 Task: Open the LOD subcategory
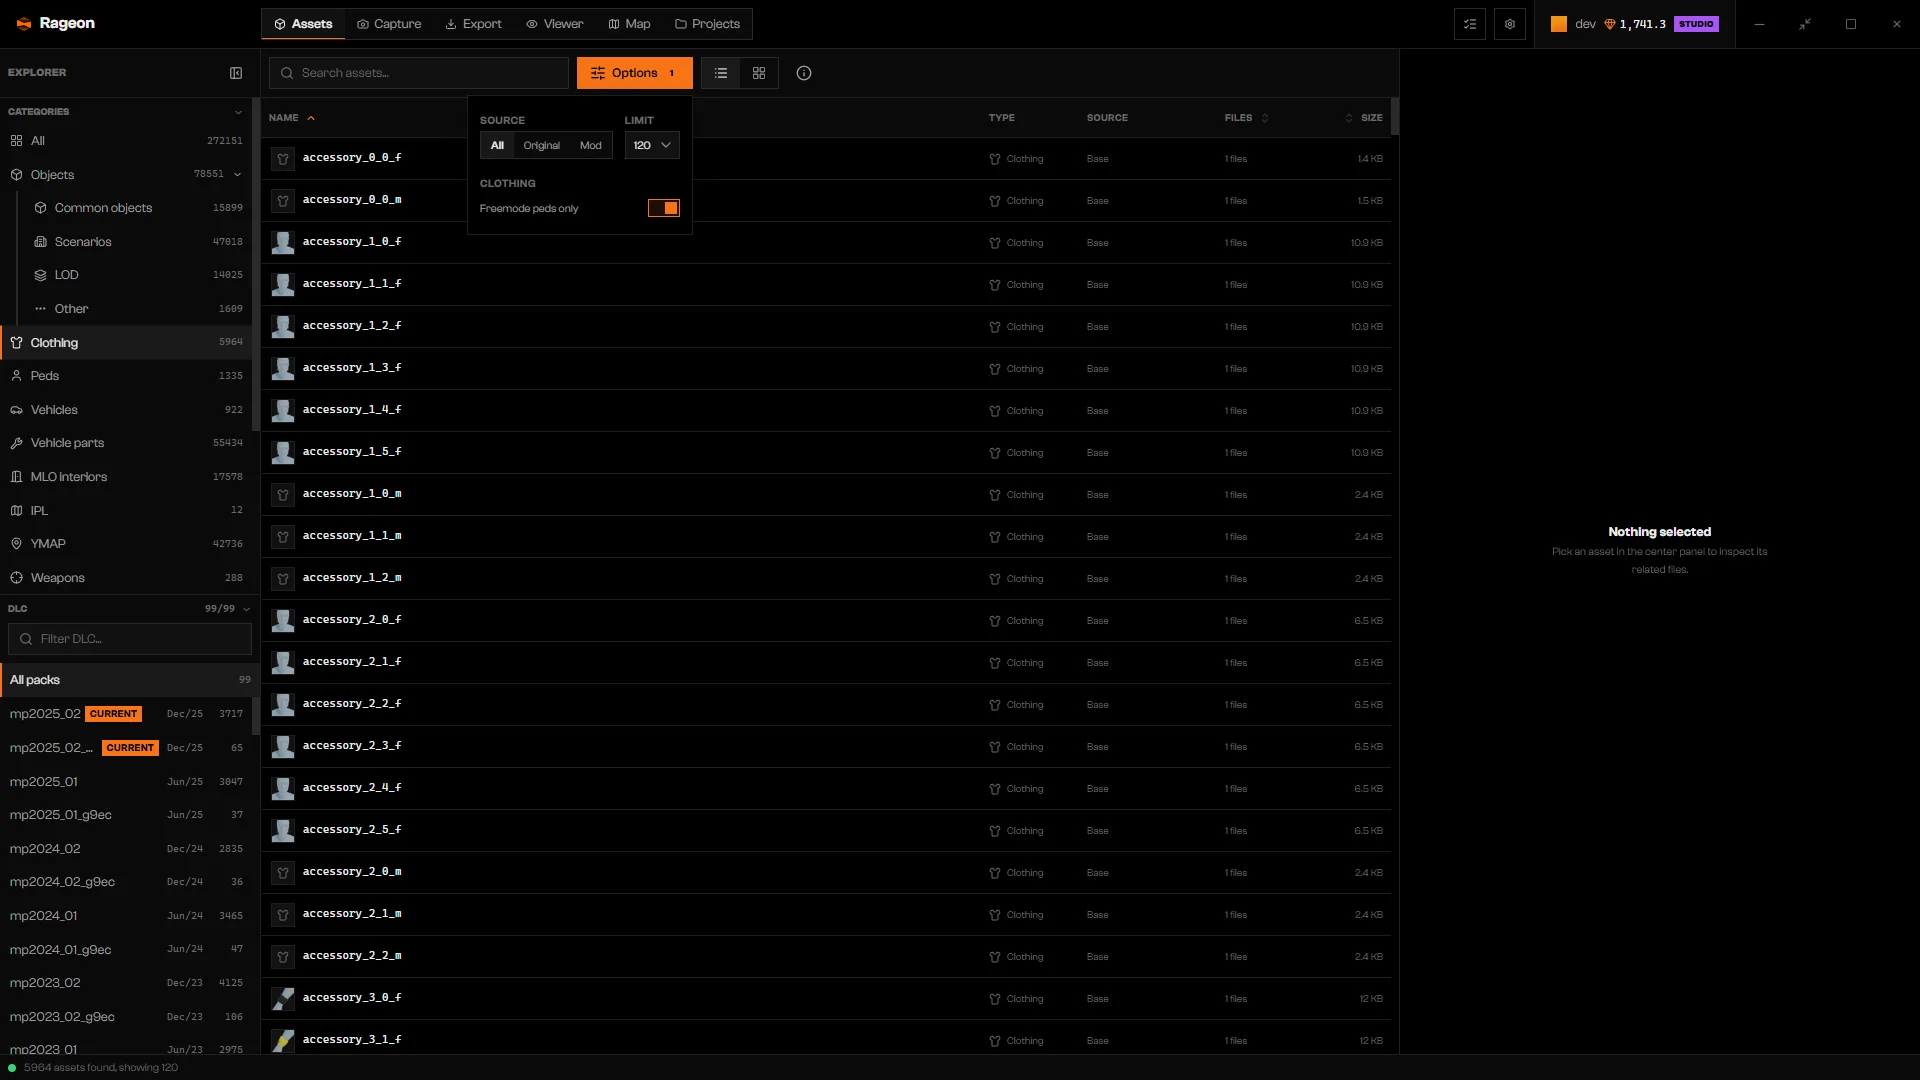[138, 275]
